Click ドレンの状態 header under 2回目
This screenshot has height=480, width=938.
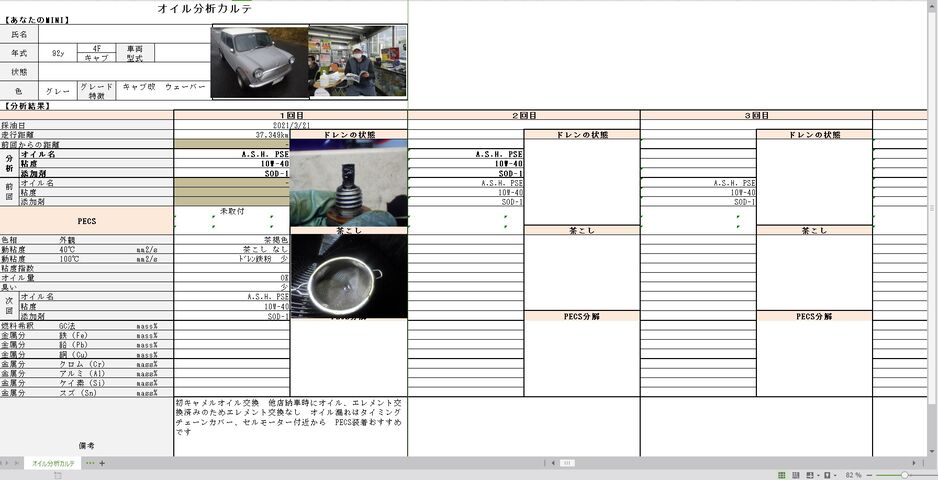click(x=582, y=135)
